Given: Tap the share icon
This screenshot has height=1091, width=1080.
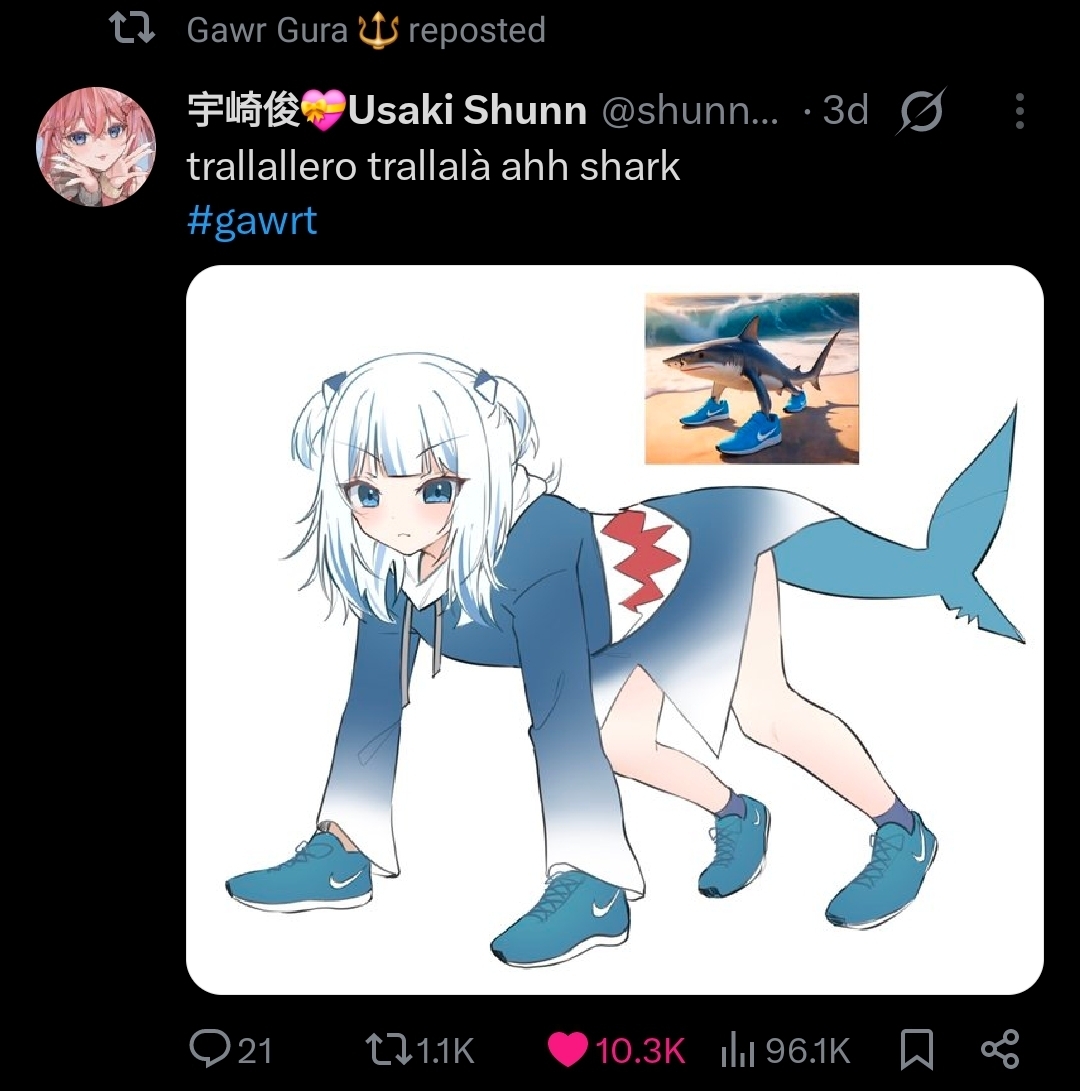Looking at the screenshot, I should [1000, 1049].
